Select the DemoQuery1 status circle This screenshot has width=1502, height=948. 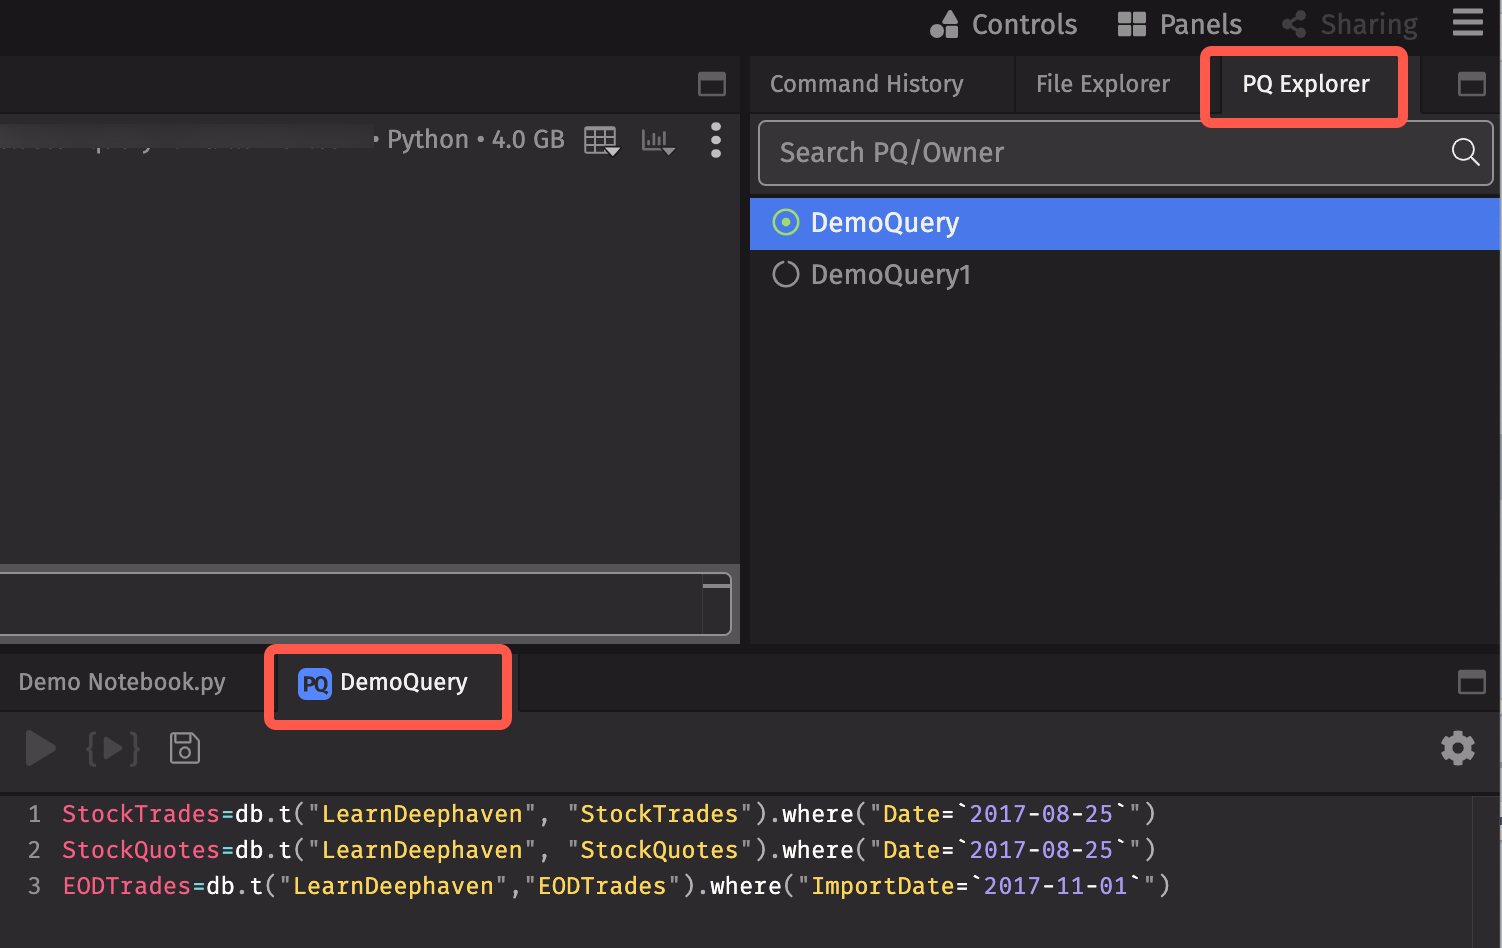(x=786, y=275)
